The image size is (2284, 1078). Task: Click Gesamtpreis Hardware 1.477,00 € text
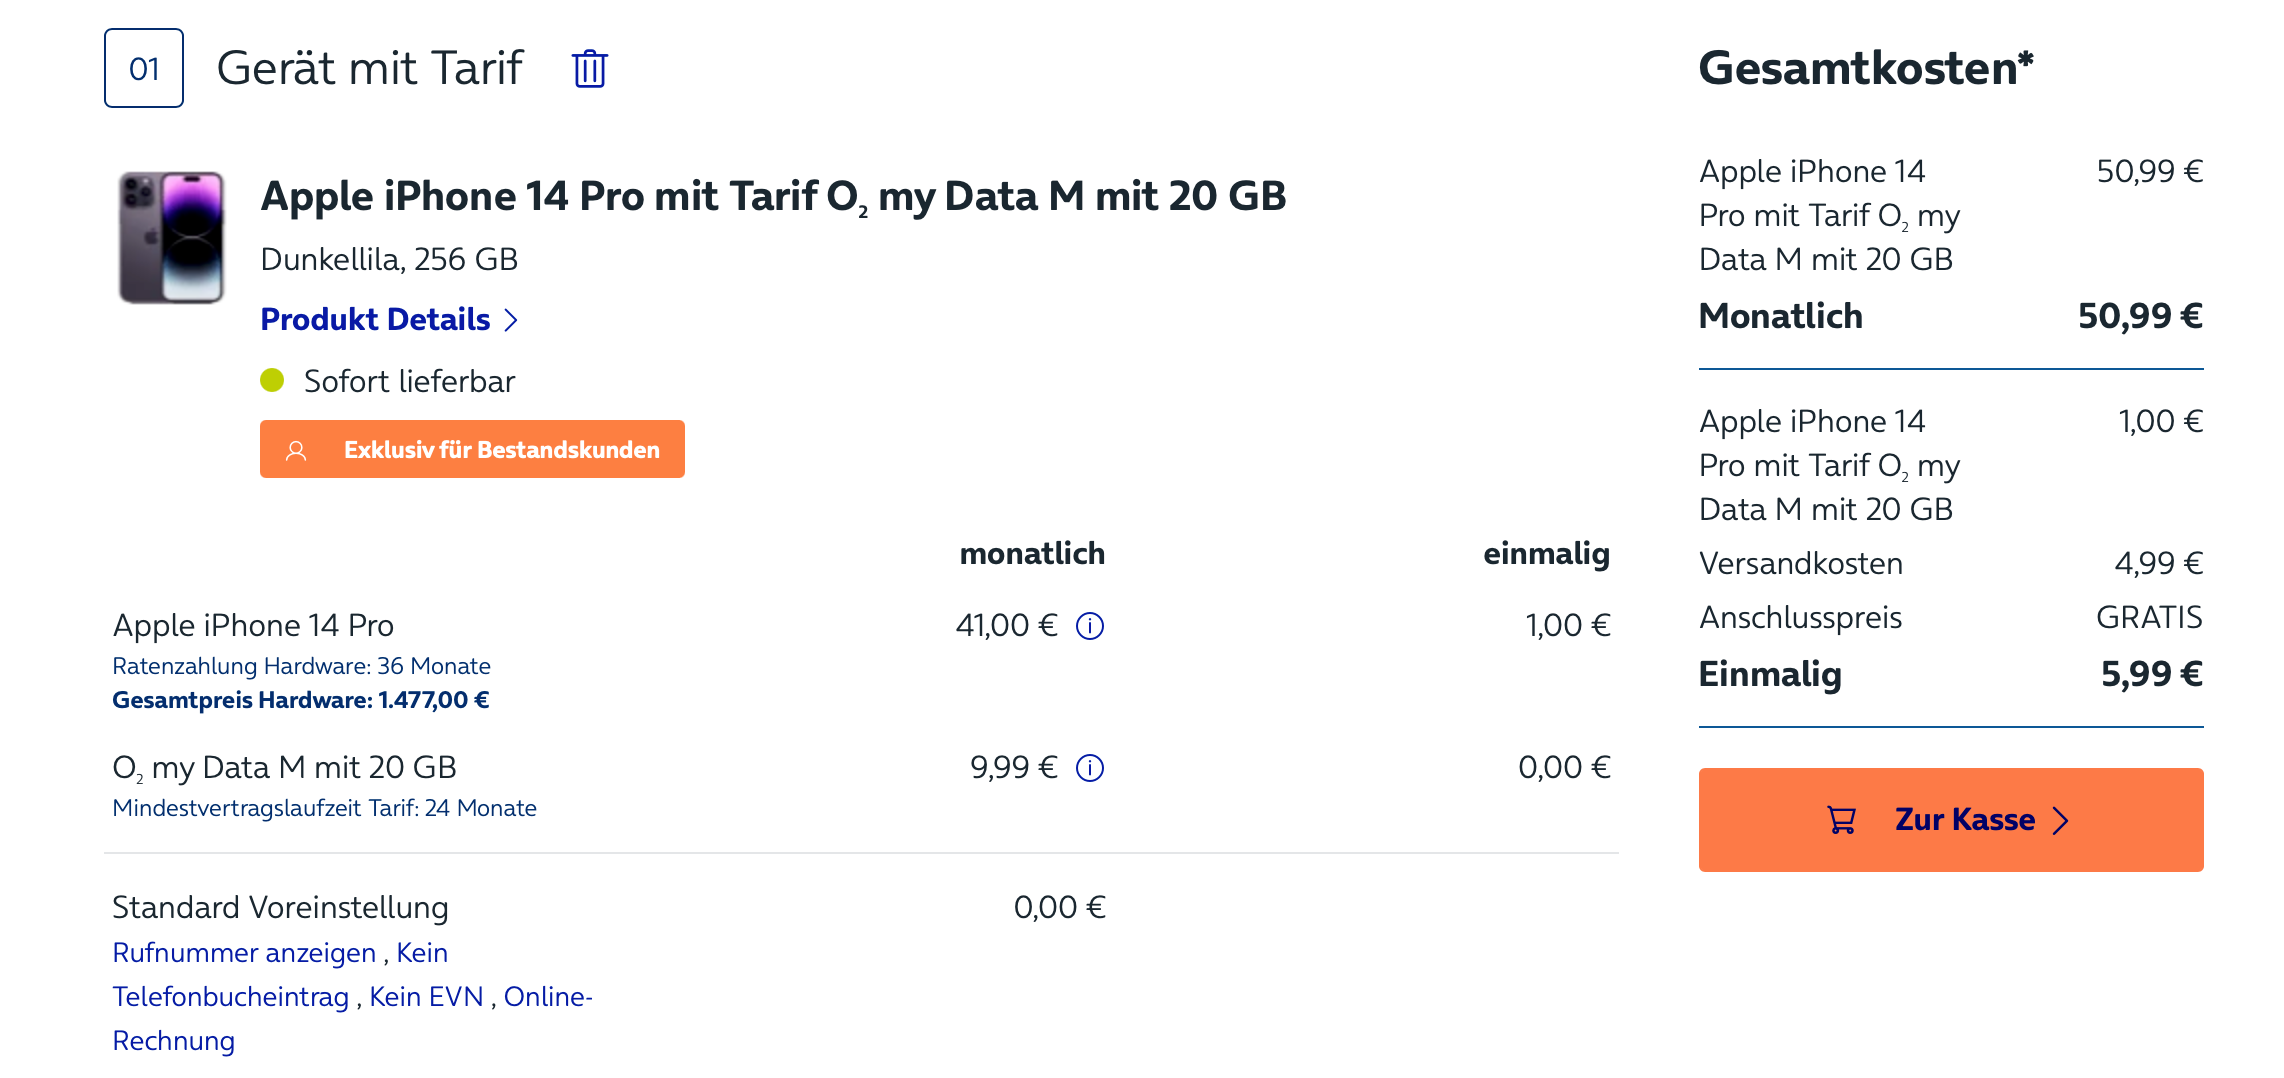point(300,700)
